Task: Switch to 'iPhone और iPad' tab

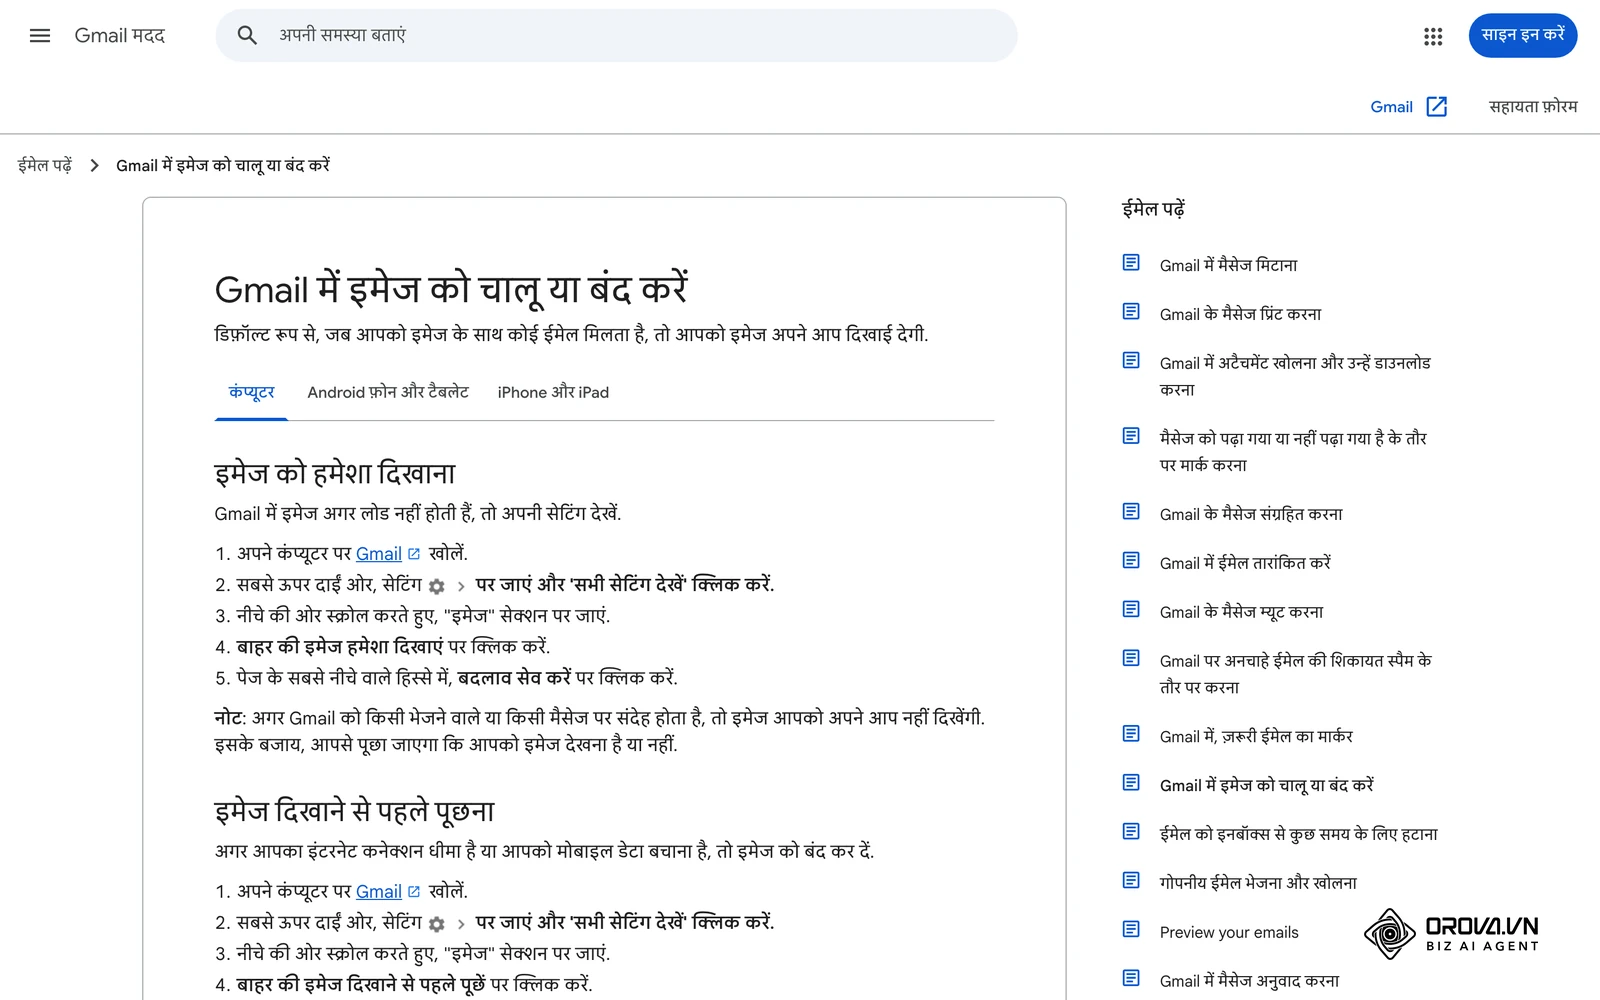Action: [553, 392]
